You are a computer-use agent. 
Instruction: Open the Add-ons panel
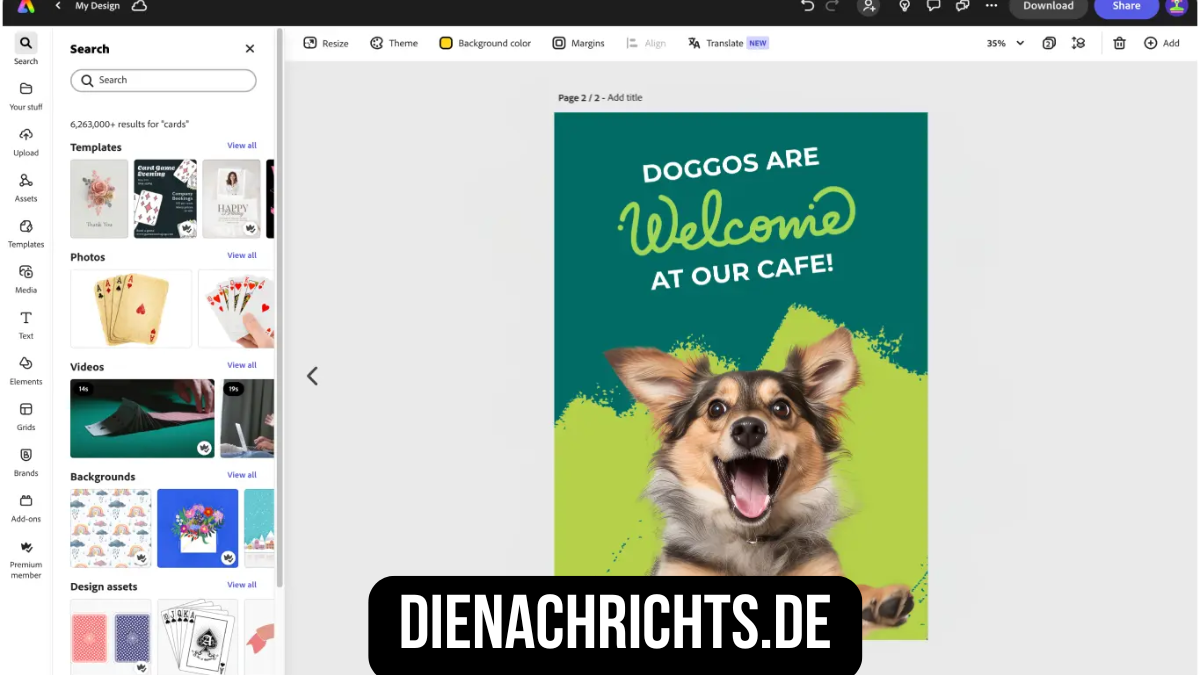point(26,501)
